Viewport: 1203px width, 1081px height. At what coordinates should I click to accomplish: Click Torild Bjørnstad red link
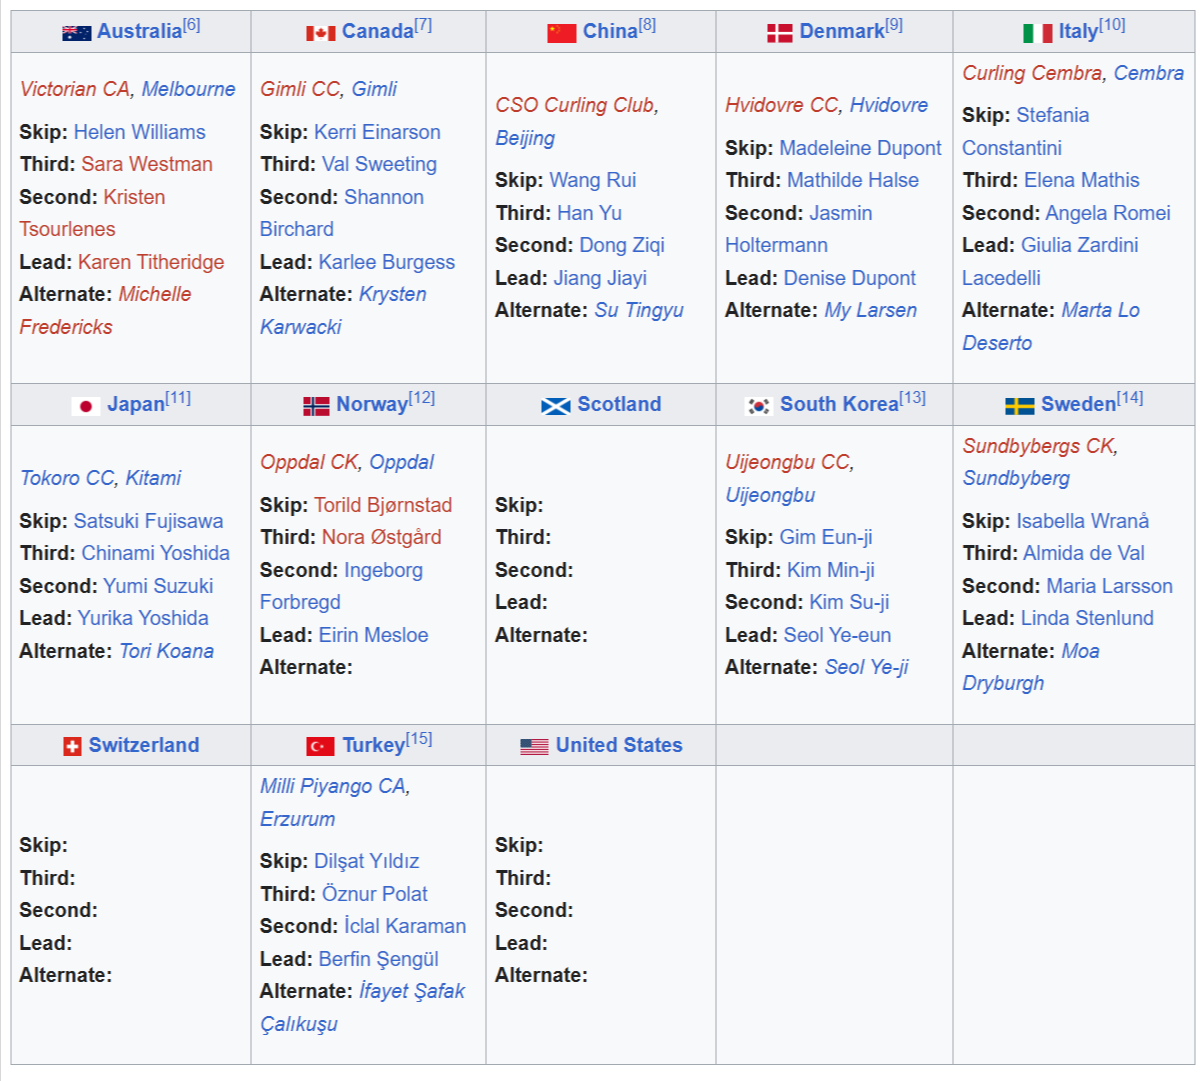[x=383, y=505]
